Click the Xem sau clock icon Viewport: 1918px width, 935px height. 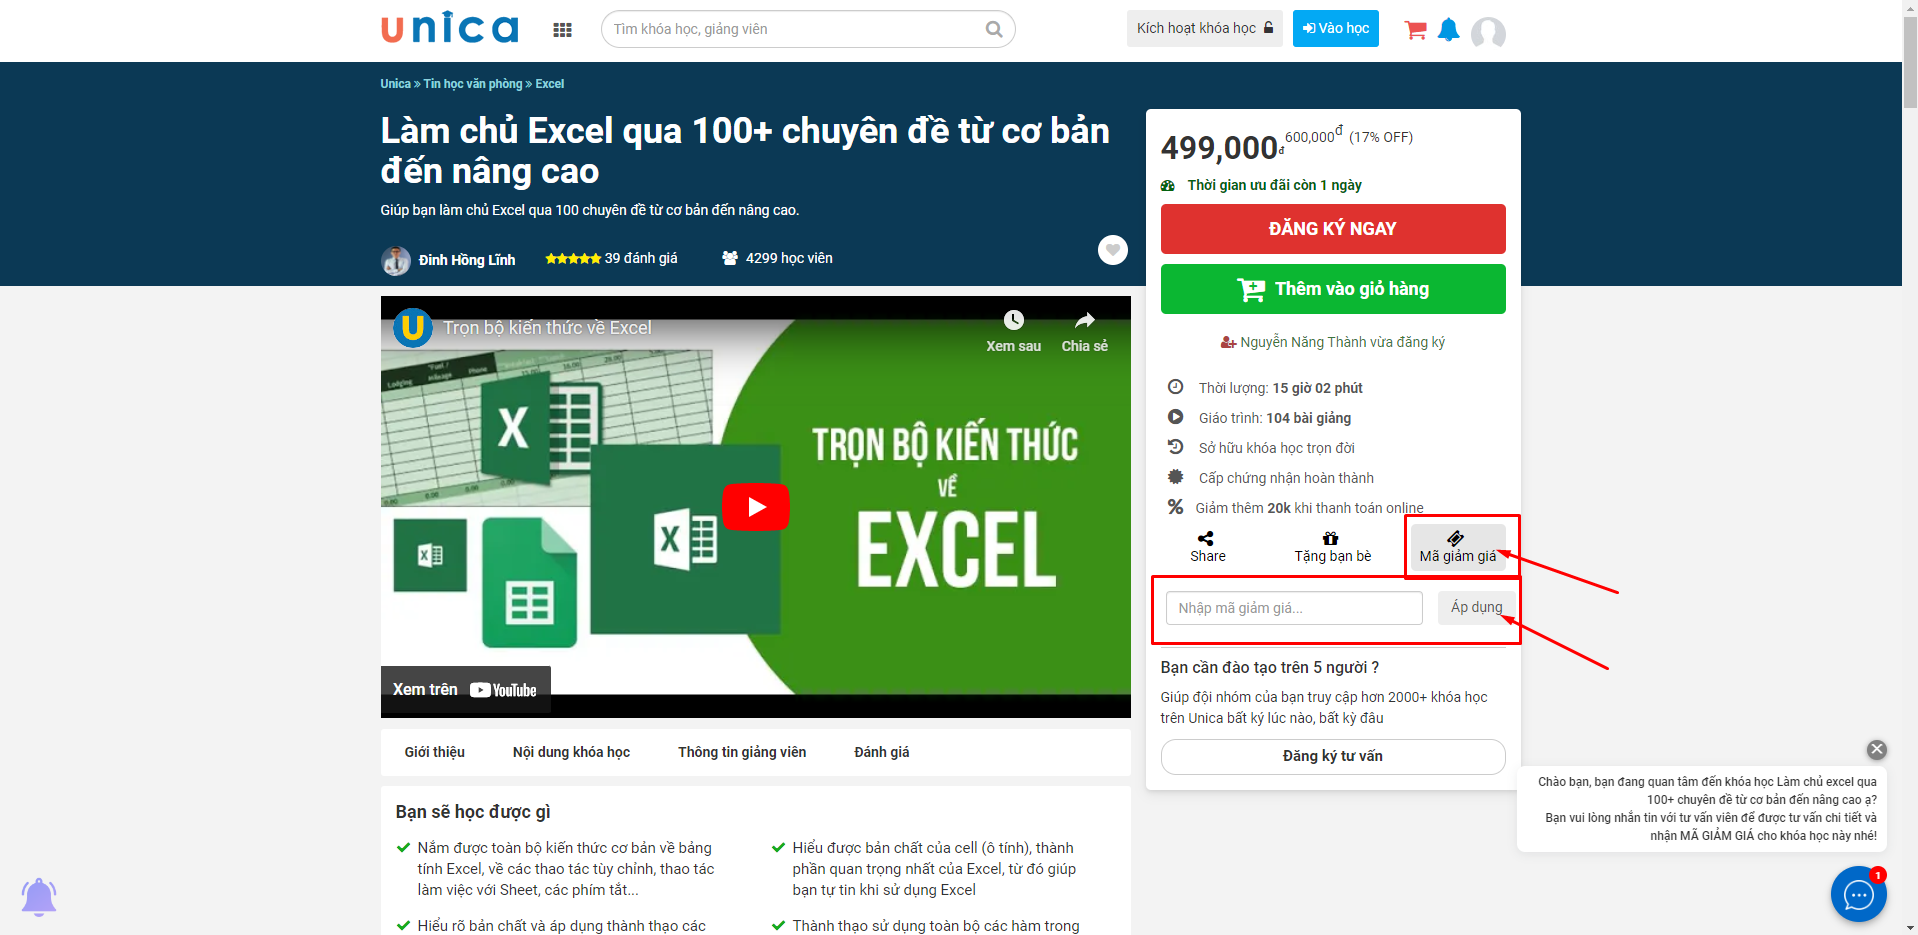1014,320
